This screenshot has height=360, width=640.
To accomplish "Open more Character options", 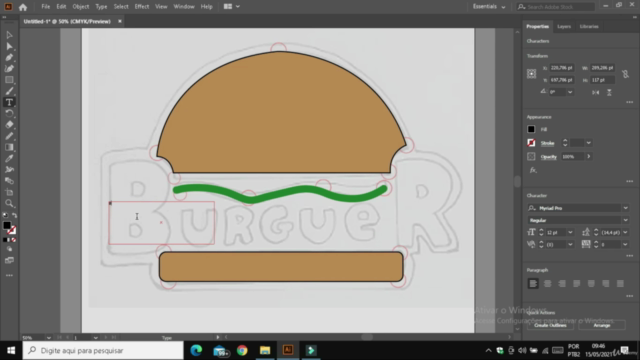I will (629, 256).
